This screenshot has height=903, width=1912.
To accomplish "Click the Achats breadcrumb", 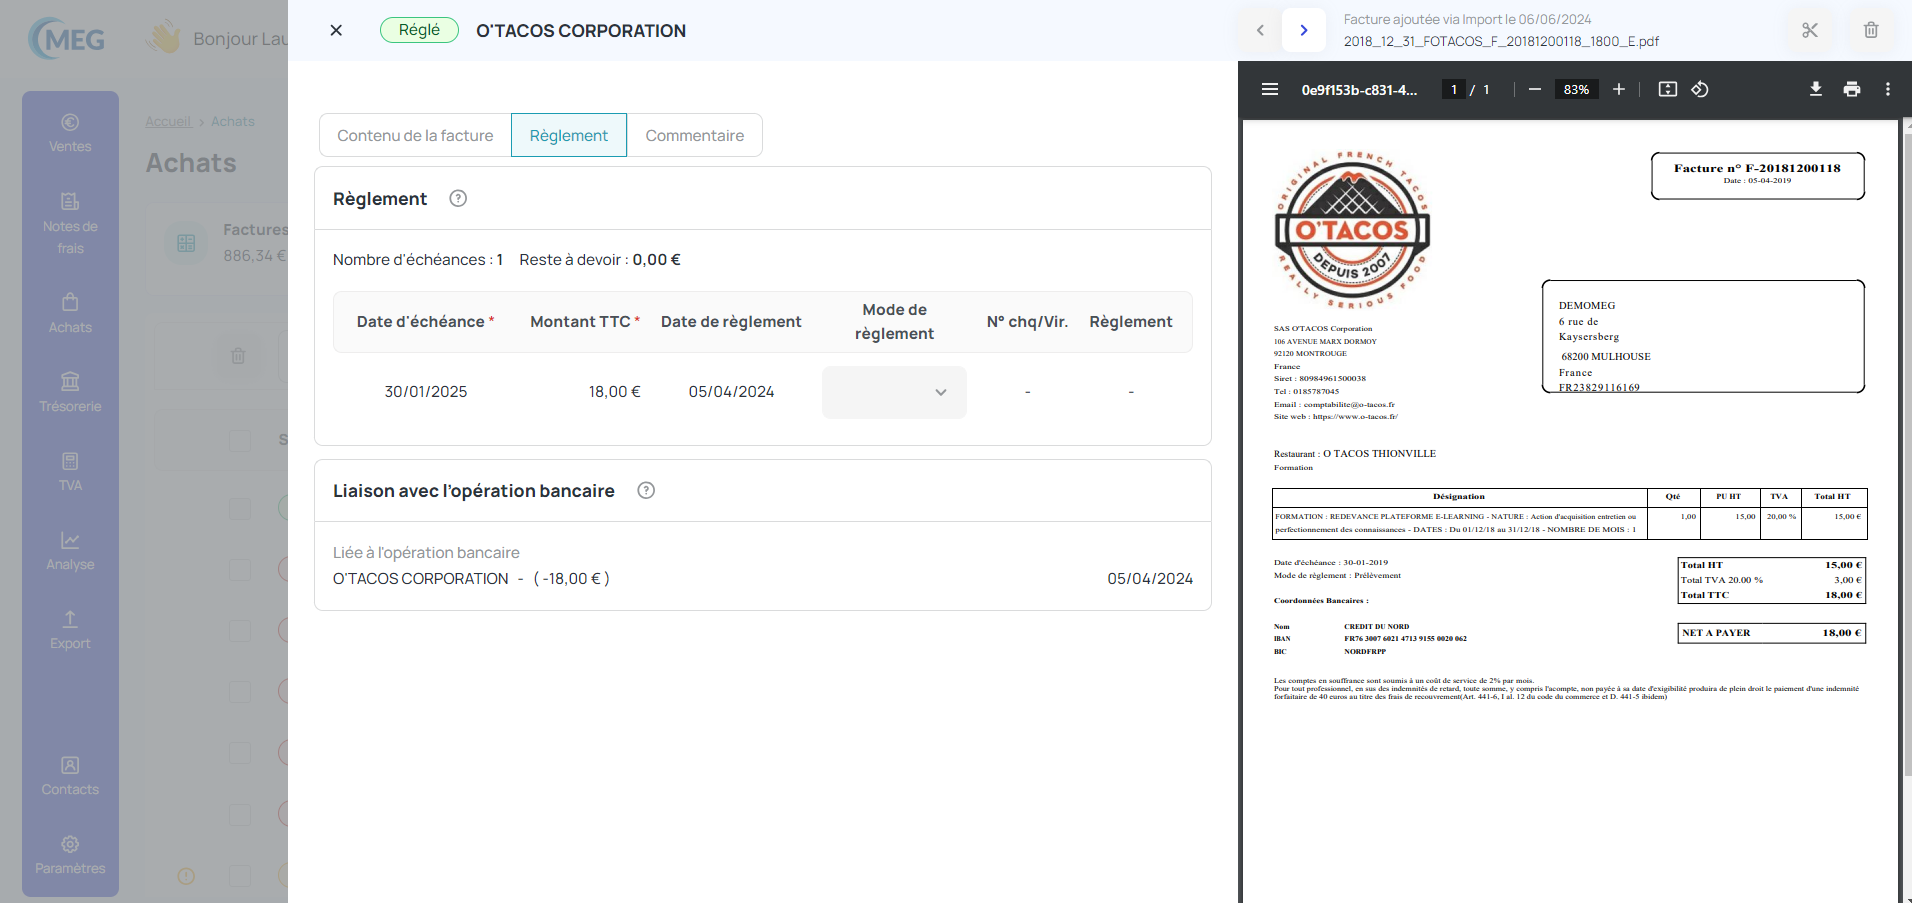I will pyautogui.click(x=233, y=121).
